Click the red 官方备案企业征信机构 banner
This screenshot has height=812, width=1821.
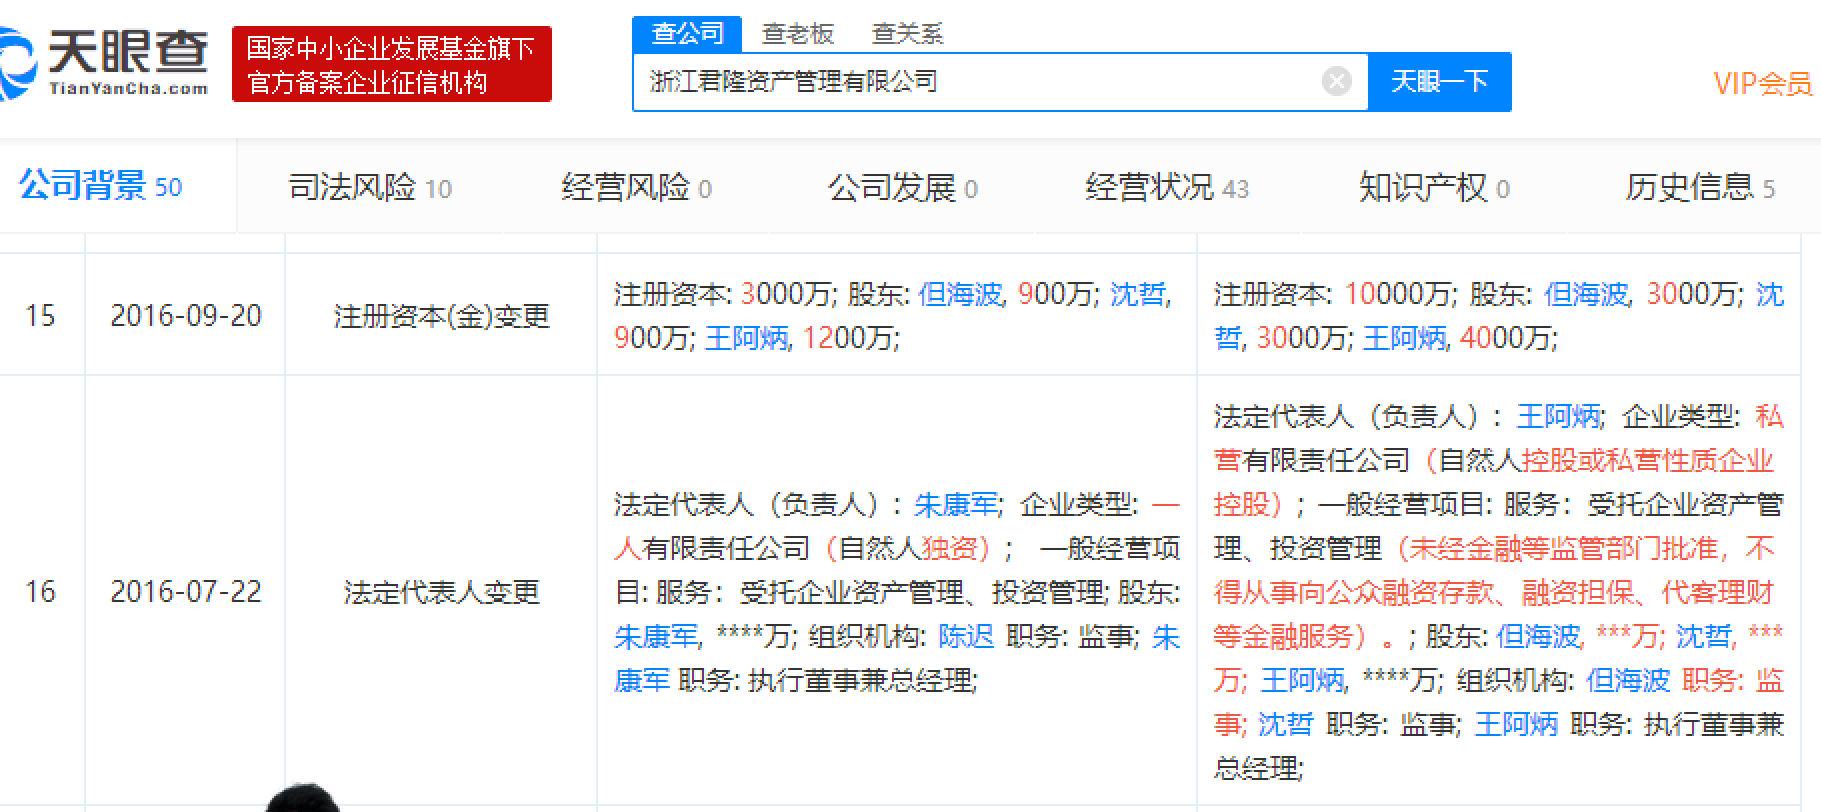coord(392,64)
